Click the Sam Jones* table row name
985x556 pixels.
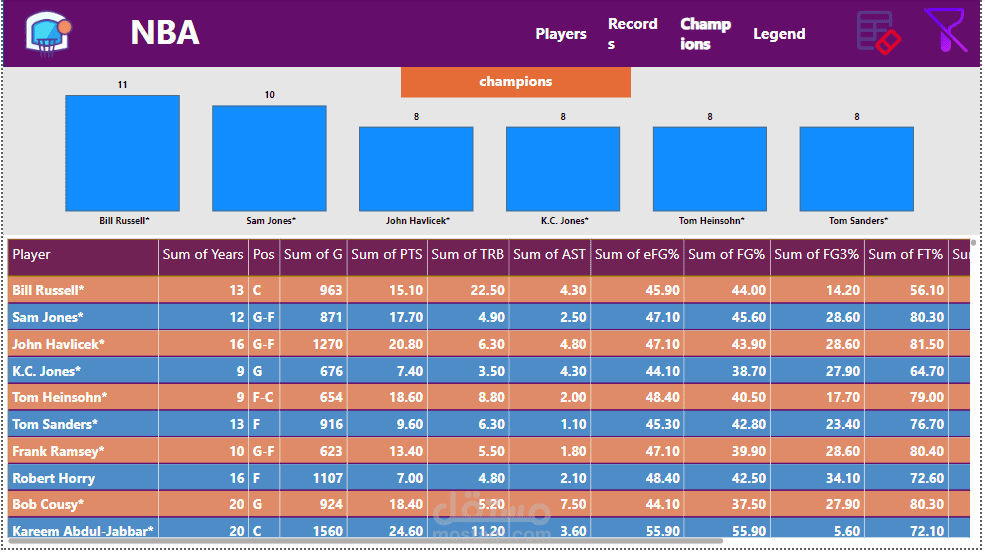point(48,317)
